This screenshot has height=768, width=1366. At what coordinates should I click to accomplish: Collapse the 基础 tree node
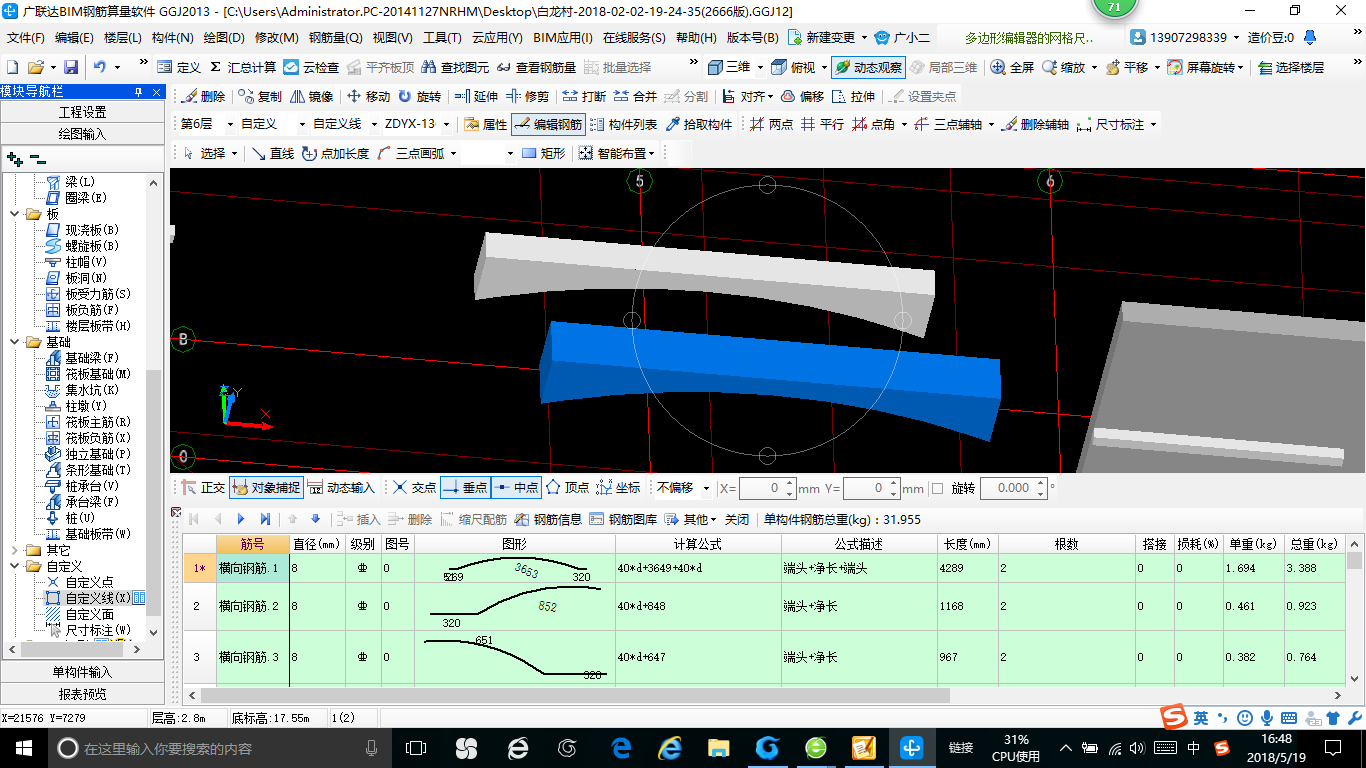click(15, 342)
